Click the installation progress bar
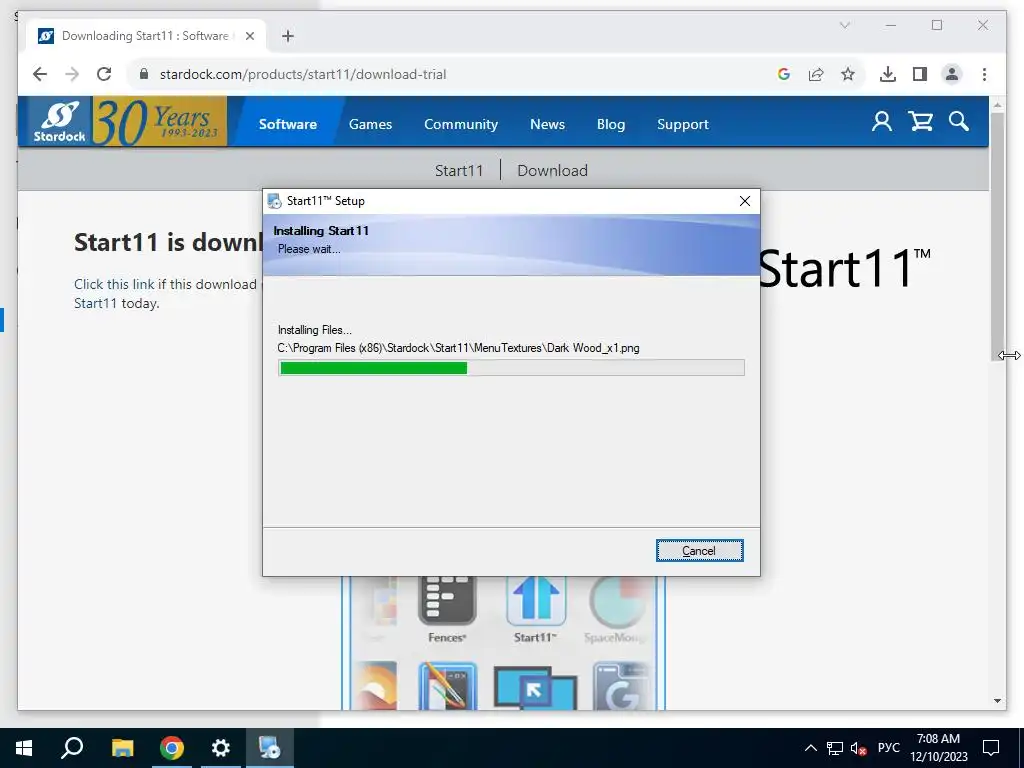Image resolution: width=1024 pixels, height=768 pixels. pos(511,368)
